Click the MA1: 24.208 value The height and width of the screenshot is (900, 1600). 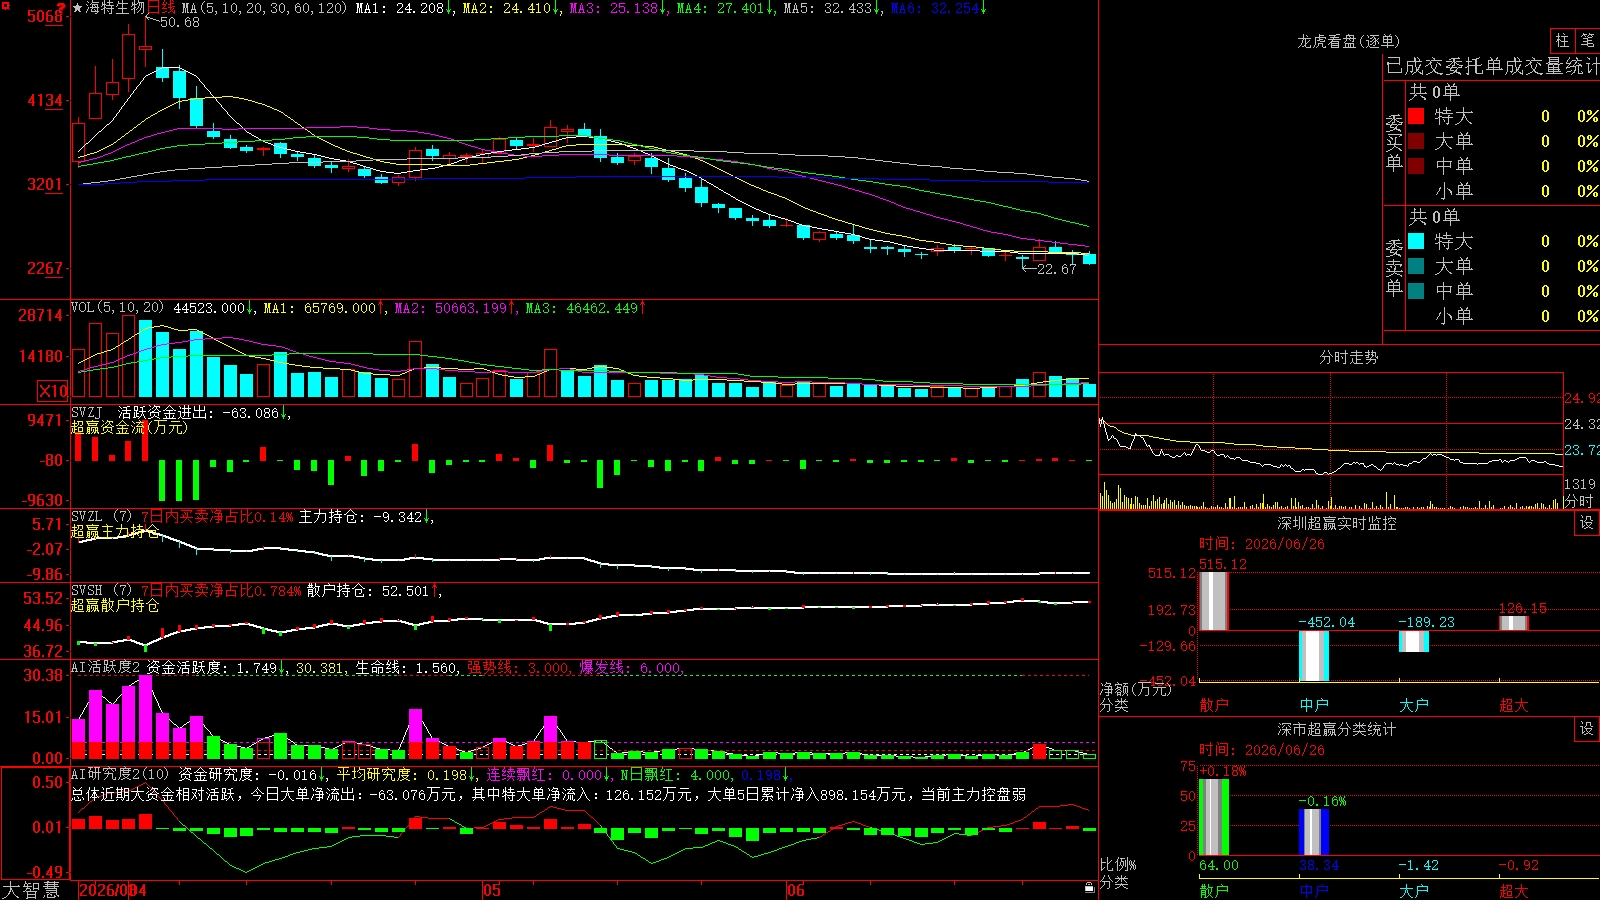(x=403, y=8)
